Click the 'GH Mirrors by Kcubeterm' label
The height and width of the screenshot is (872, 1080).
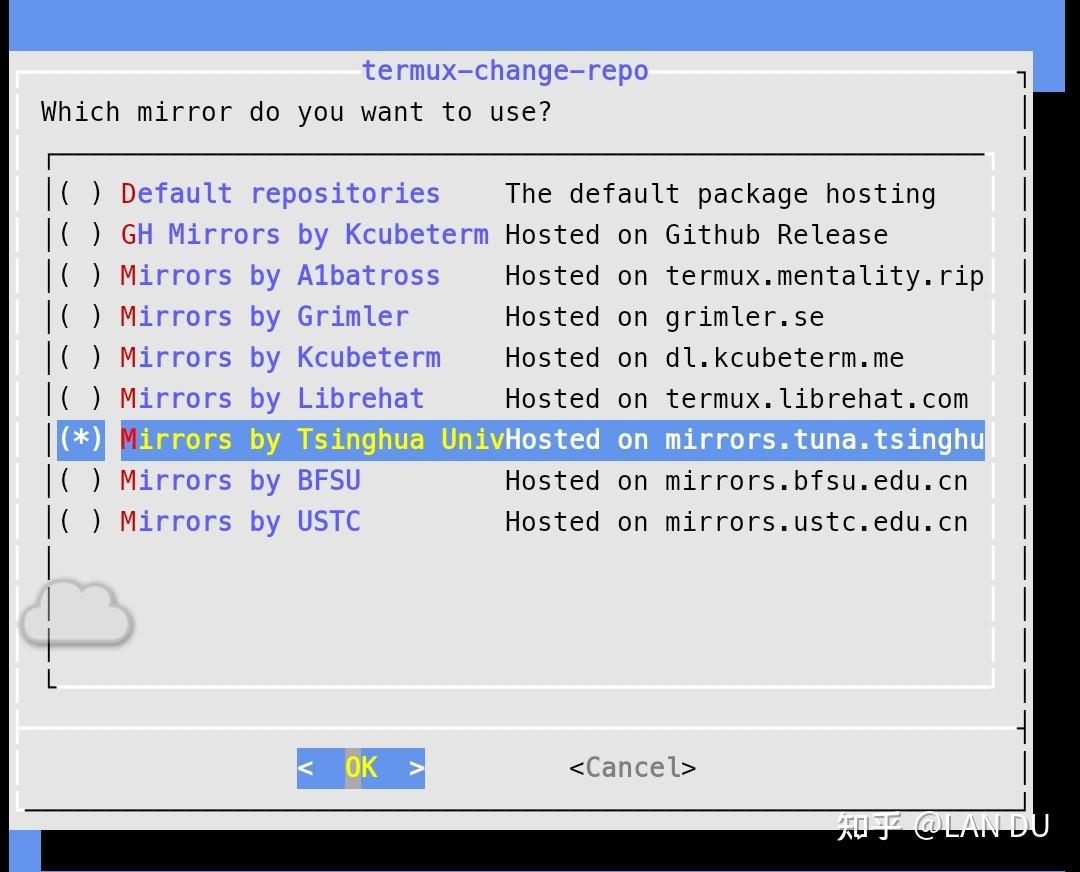pyautogui.click(x=304, y=234)
